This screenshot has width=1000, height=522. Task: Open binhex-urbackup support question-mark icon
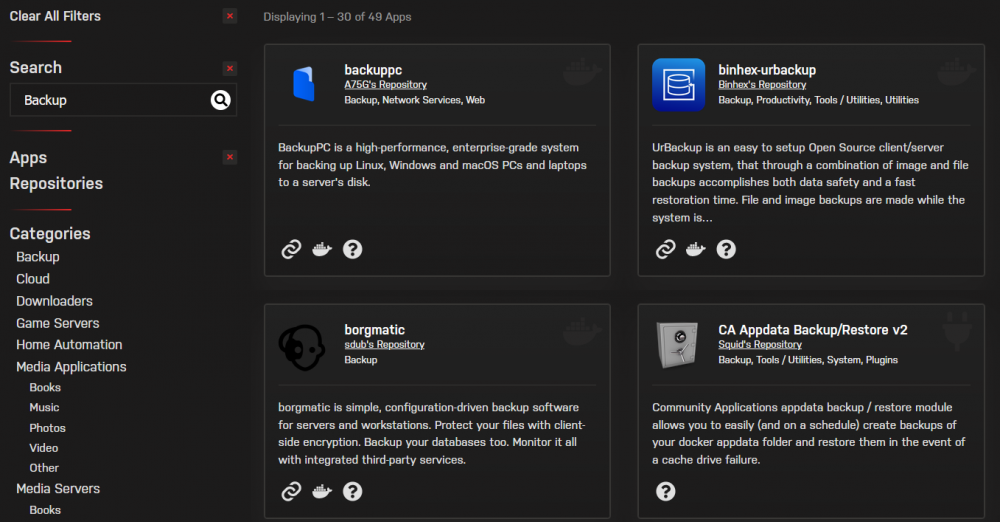point(726,249)
